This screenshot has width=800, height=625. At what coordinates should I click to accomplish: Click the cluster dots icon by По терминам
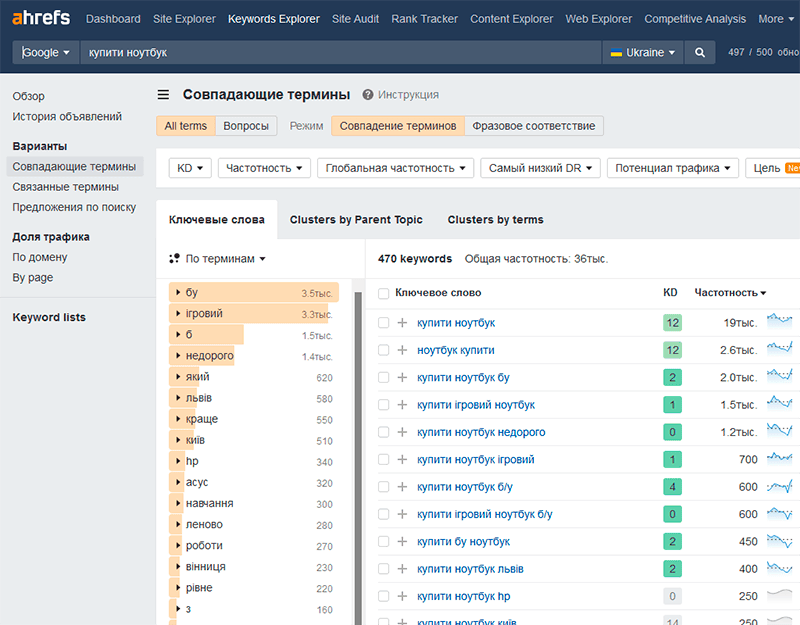point(174,259)
